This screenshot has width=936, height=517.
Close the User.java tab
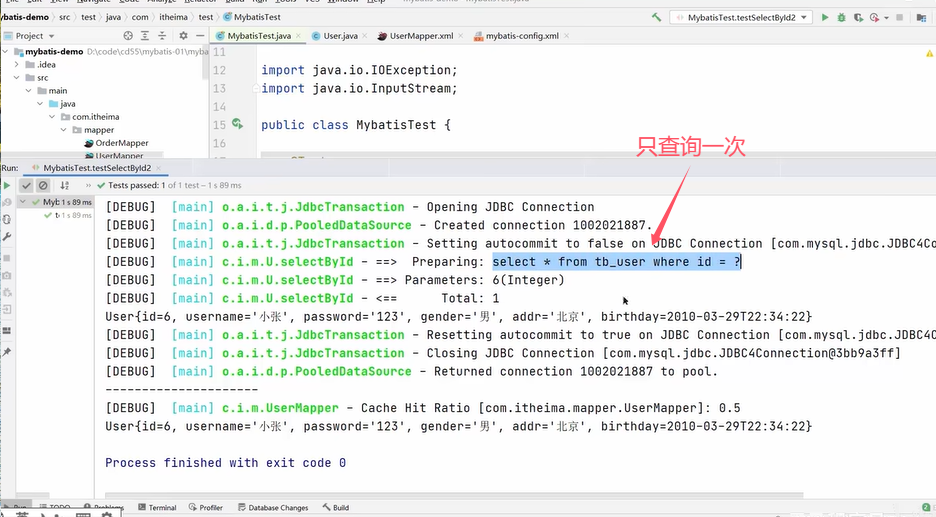click(365, 36)
